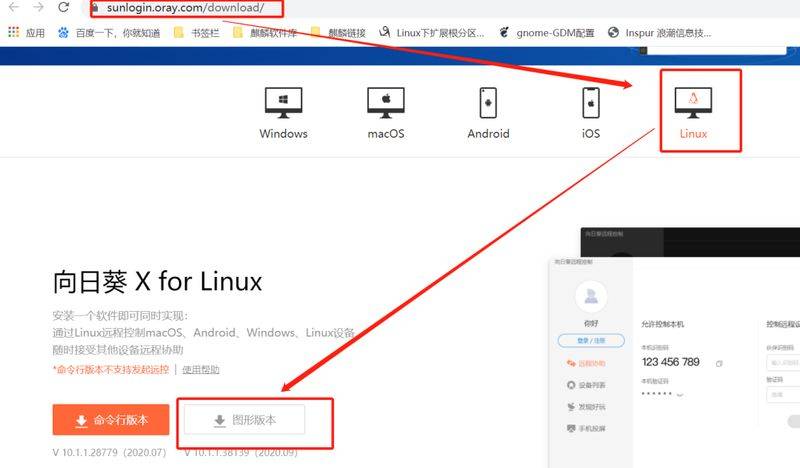Select the Android platform icon
Viewport: 800px width, 468px height.
click(x=488, y=103)
